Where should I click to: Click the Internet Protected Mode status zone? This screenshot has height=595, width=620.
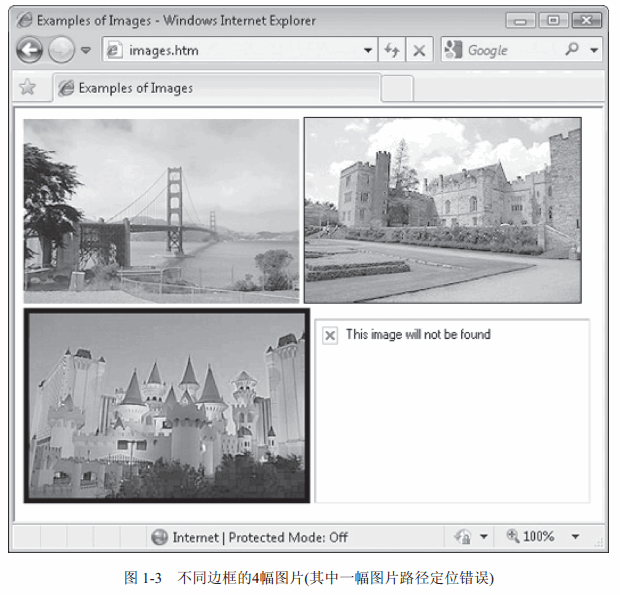click(250, 537)
